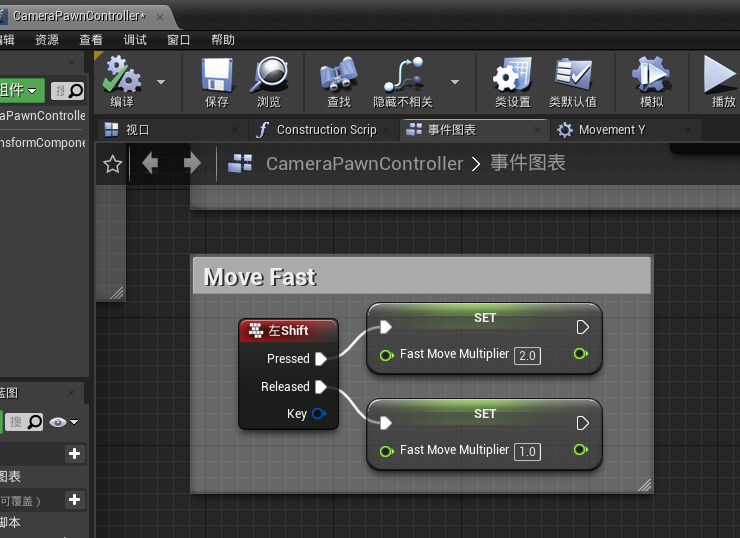The image size is (740, 538).
Task: Bookmark graph with star icon
Action: coord(112,164)
